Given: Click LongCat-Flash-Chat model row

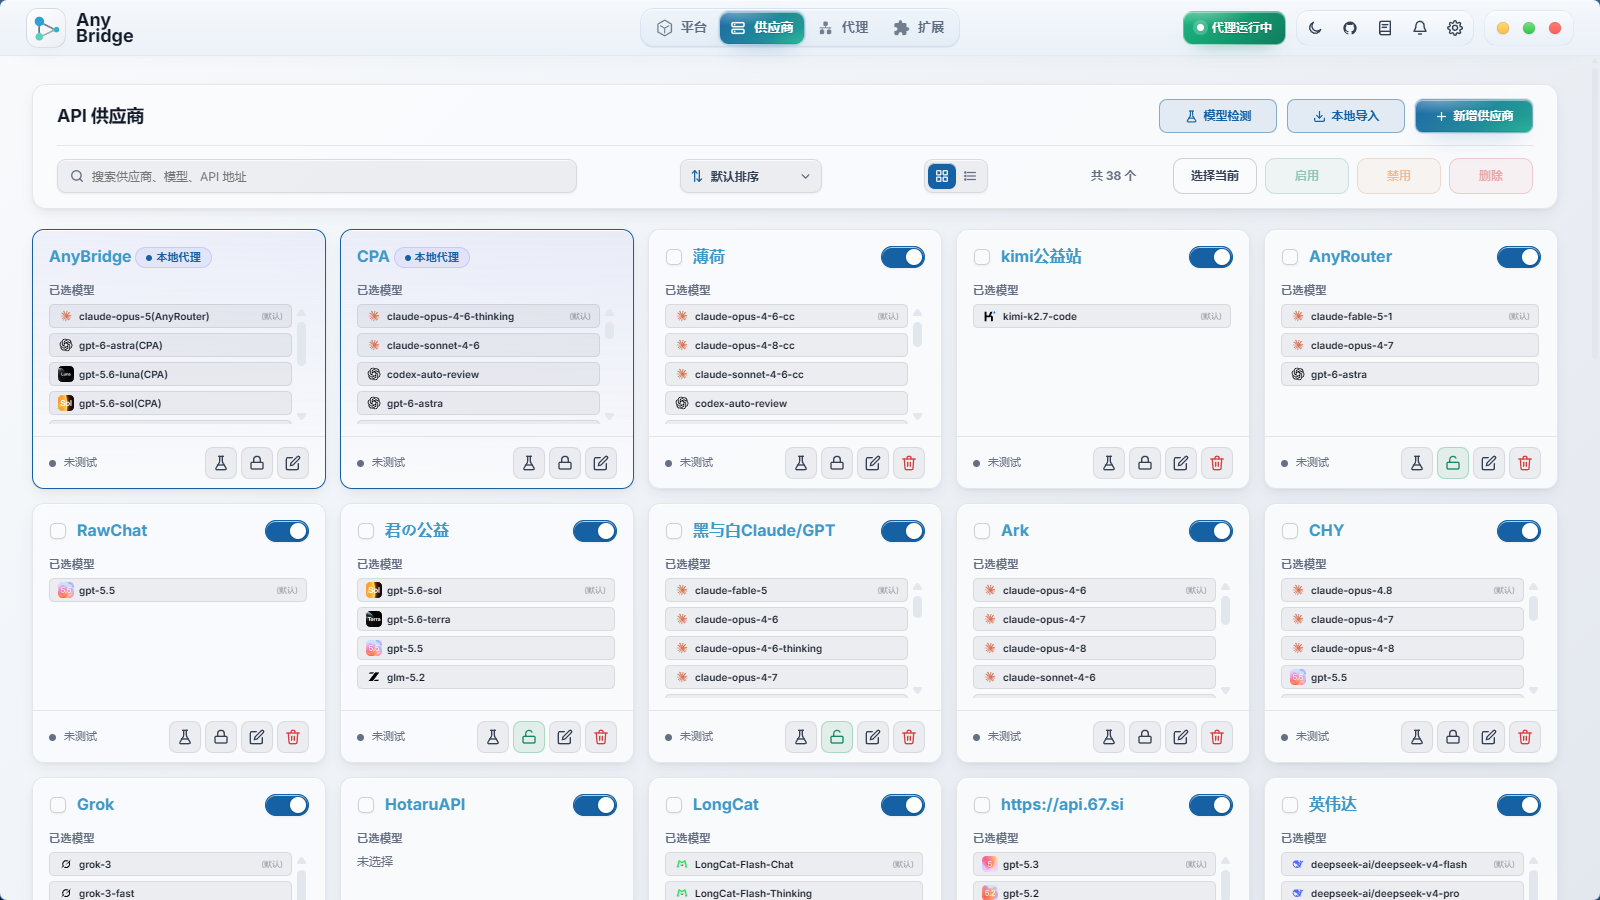Looking at the screenshot, I should pos(794,865).
